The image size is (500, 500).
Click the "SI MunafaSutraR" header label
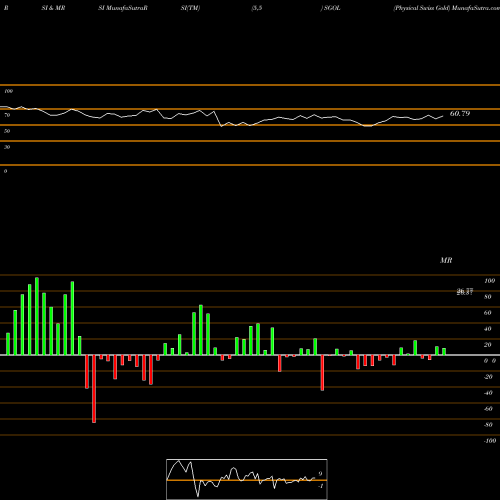tap(123, 8)
